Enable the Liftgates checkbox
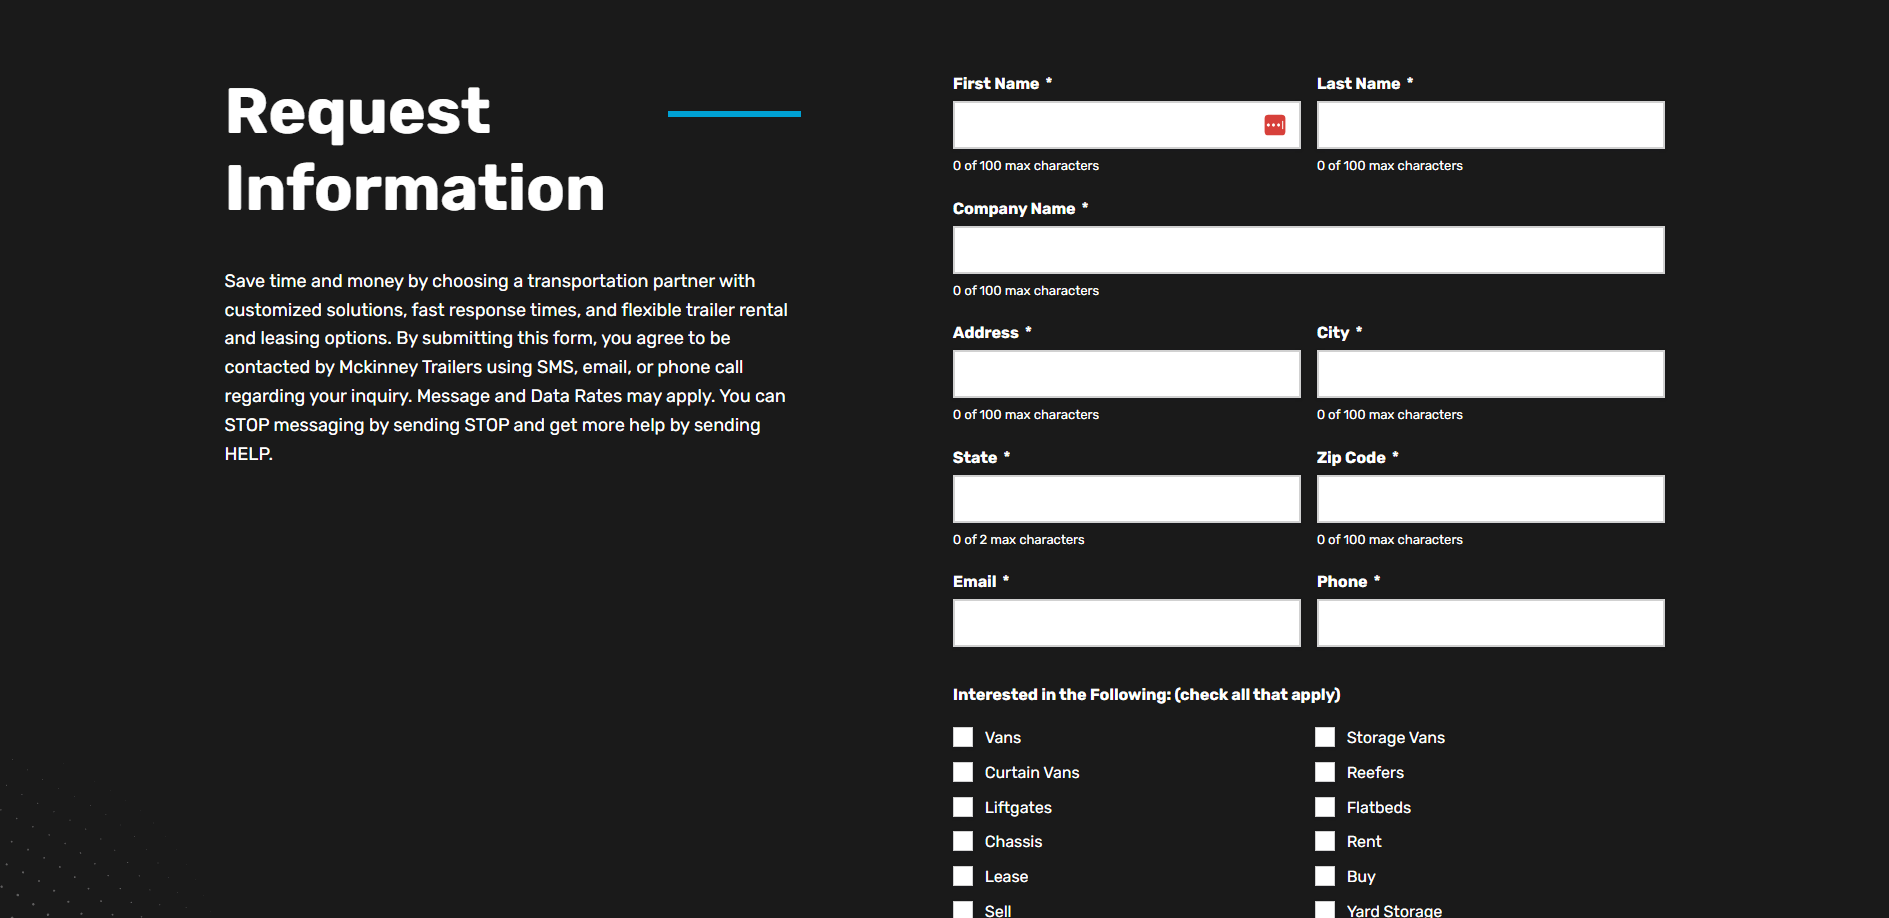1889x918 pixels. point(963,807)
